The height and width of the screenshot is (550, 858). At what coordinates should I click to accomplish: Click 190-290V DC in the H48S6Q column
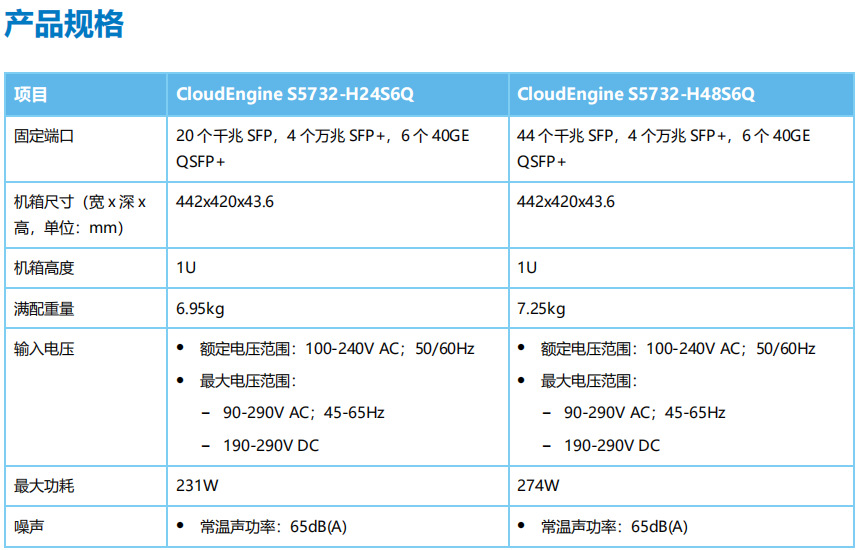coord(612,445)
